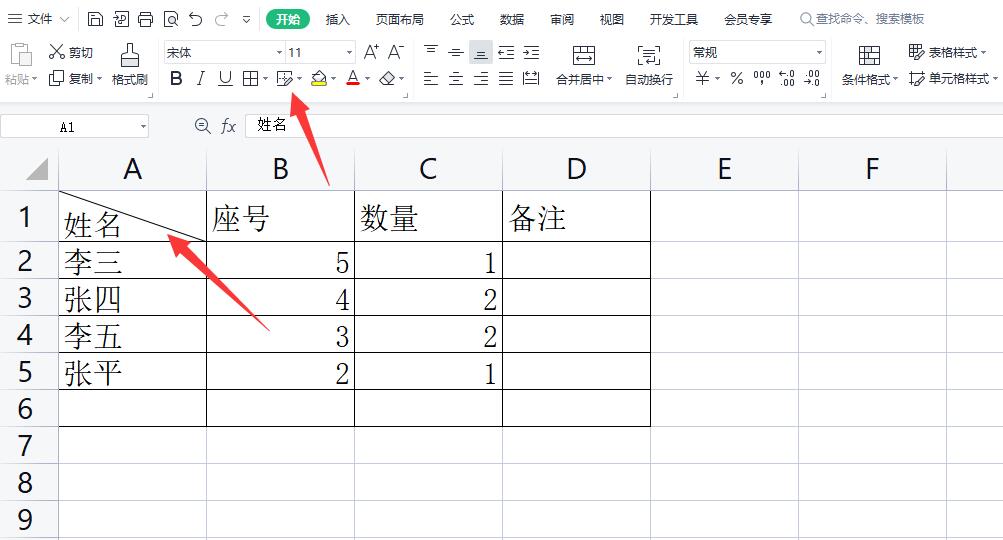Switch to 插入 tab
The image size is (1003, 540).
[337, 20]
